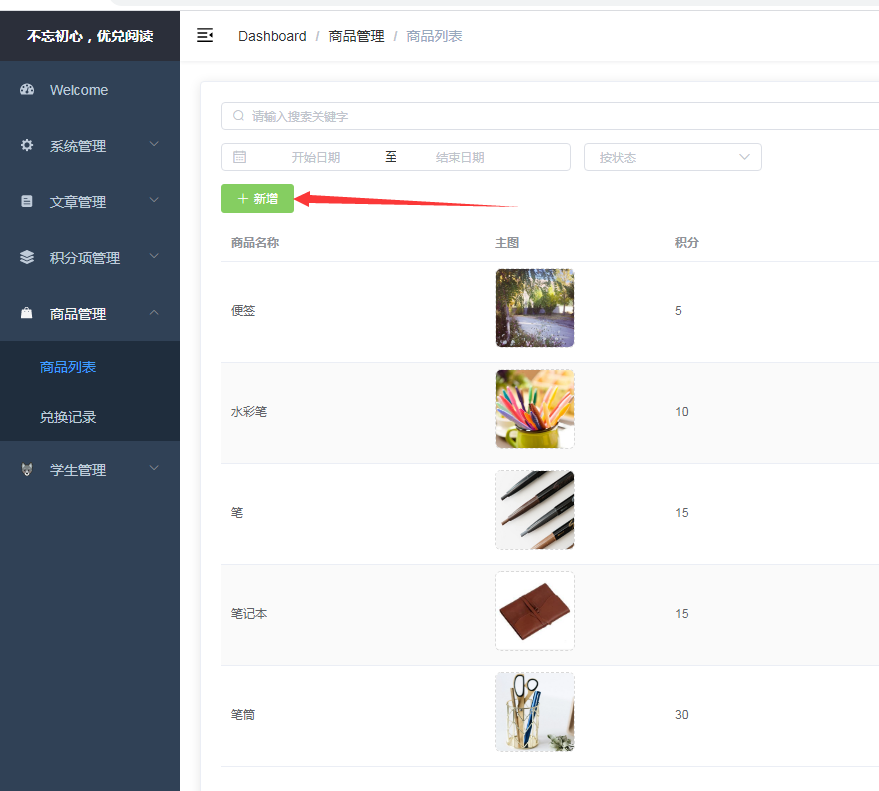Click 商品列表 breadcrumb item
The image size is (879, 791).
click(434, 36)
